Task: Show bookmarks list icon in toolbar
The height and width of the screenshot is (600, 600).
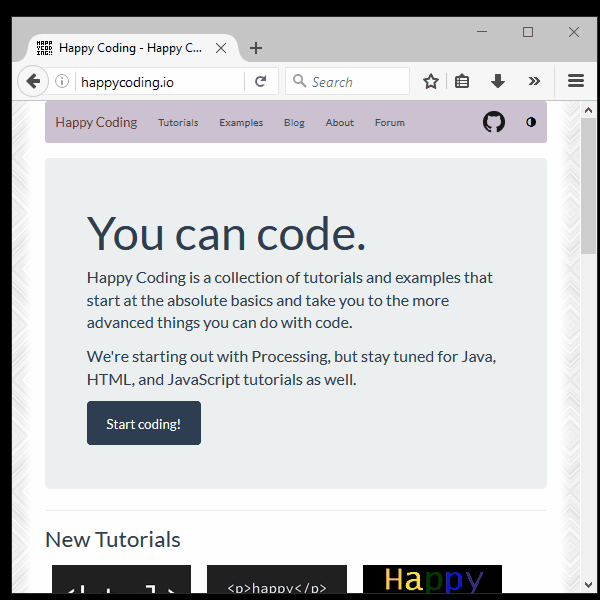Action: [462, 82]
